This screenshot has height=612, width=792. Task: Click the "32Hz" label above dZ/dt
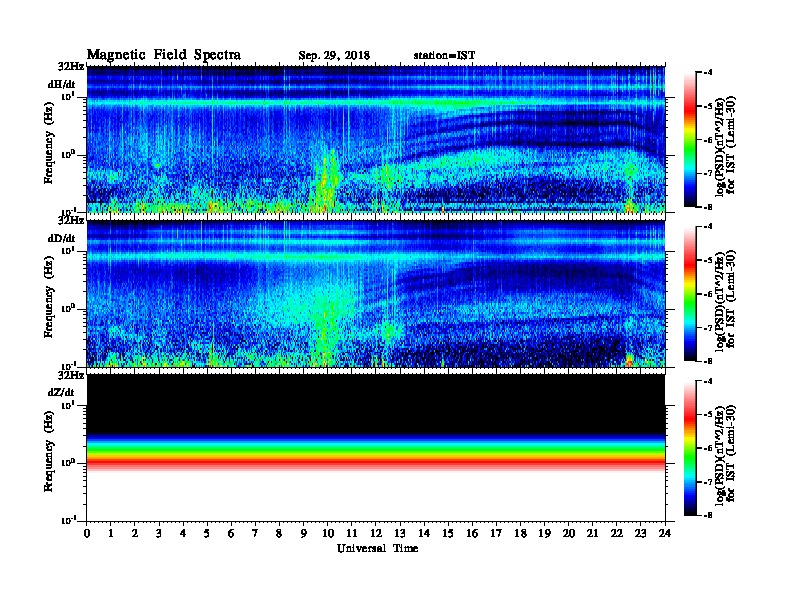point(71,375)
